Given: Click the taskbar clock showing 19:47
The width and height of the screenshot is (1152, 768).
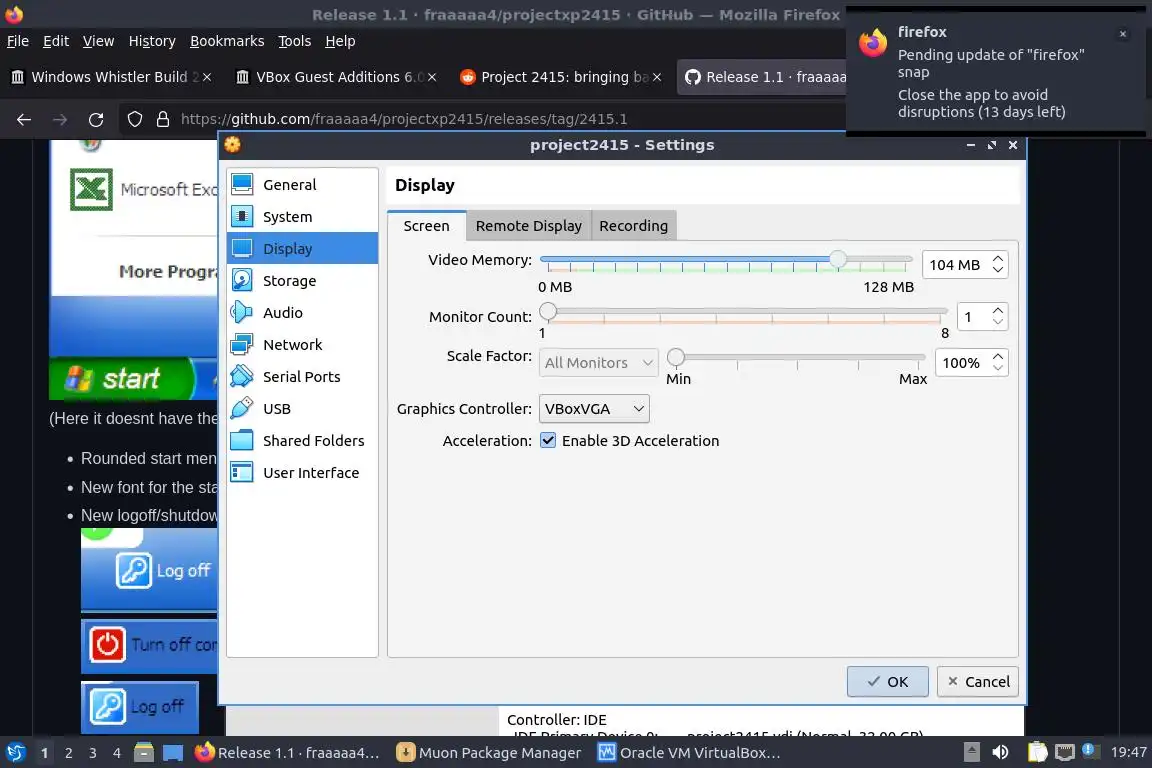Looking at the screenshot, I should click(1128, 752).
